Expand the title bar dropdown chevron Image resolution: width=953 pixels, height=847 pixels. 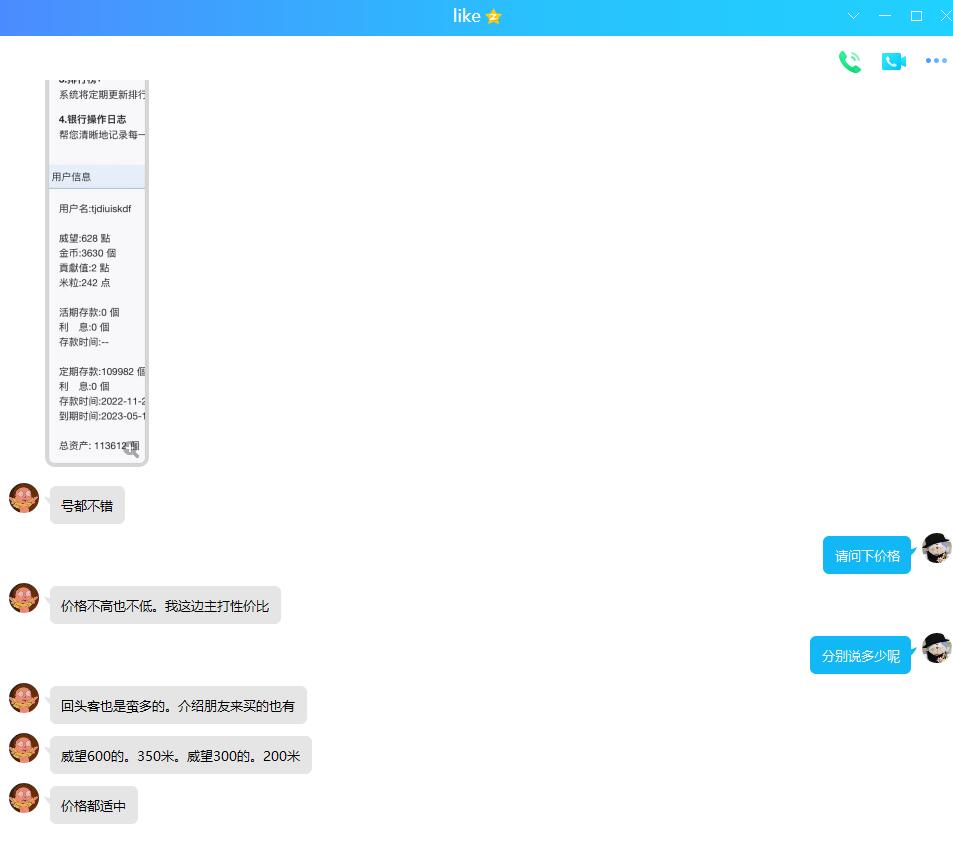point(853,16)
